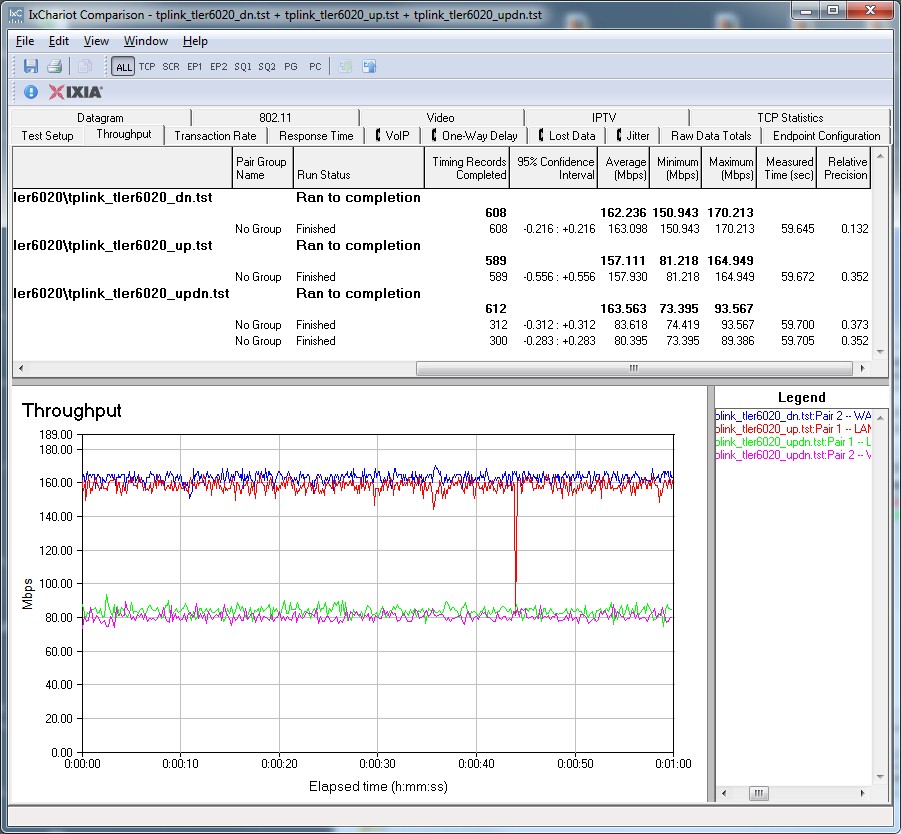Switch to the Raw Data Totals tab
The height and width of the screenshot is (834, 901).
click(x=711, y=136)
